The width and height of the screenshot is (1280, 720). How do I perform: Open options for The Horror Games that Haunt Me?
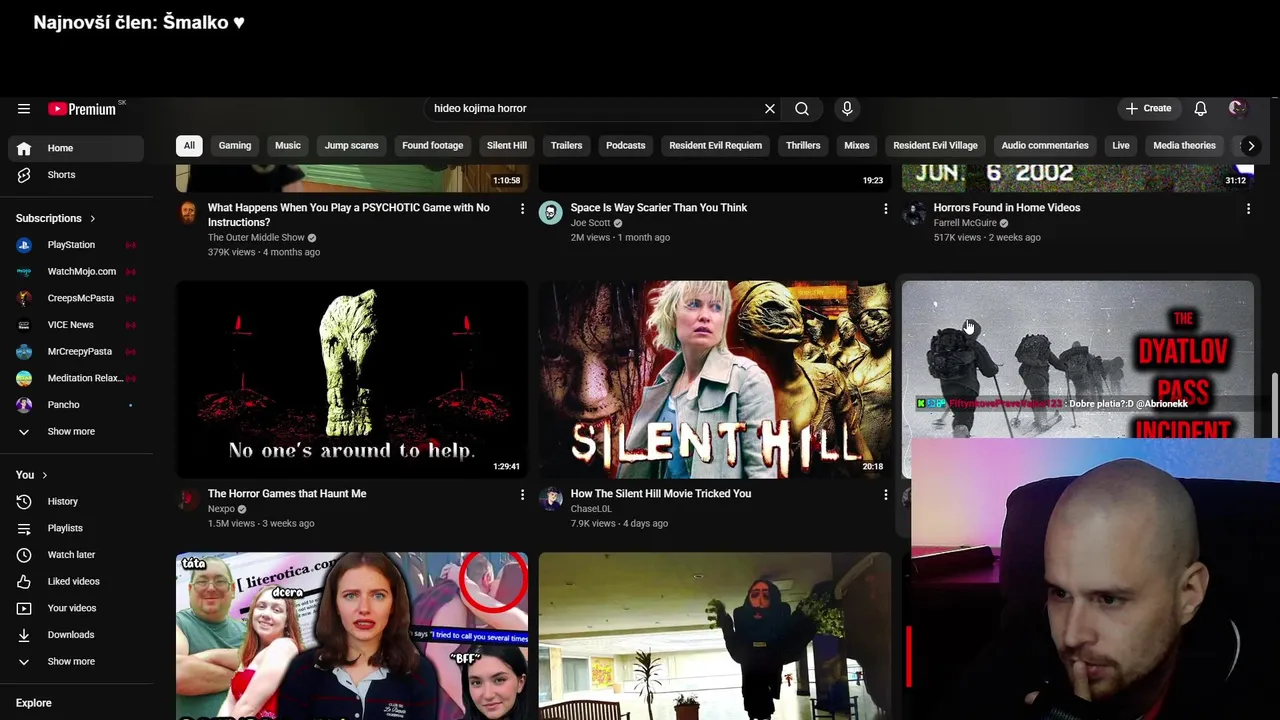point(522,495)
